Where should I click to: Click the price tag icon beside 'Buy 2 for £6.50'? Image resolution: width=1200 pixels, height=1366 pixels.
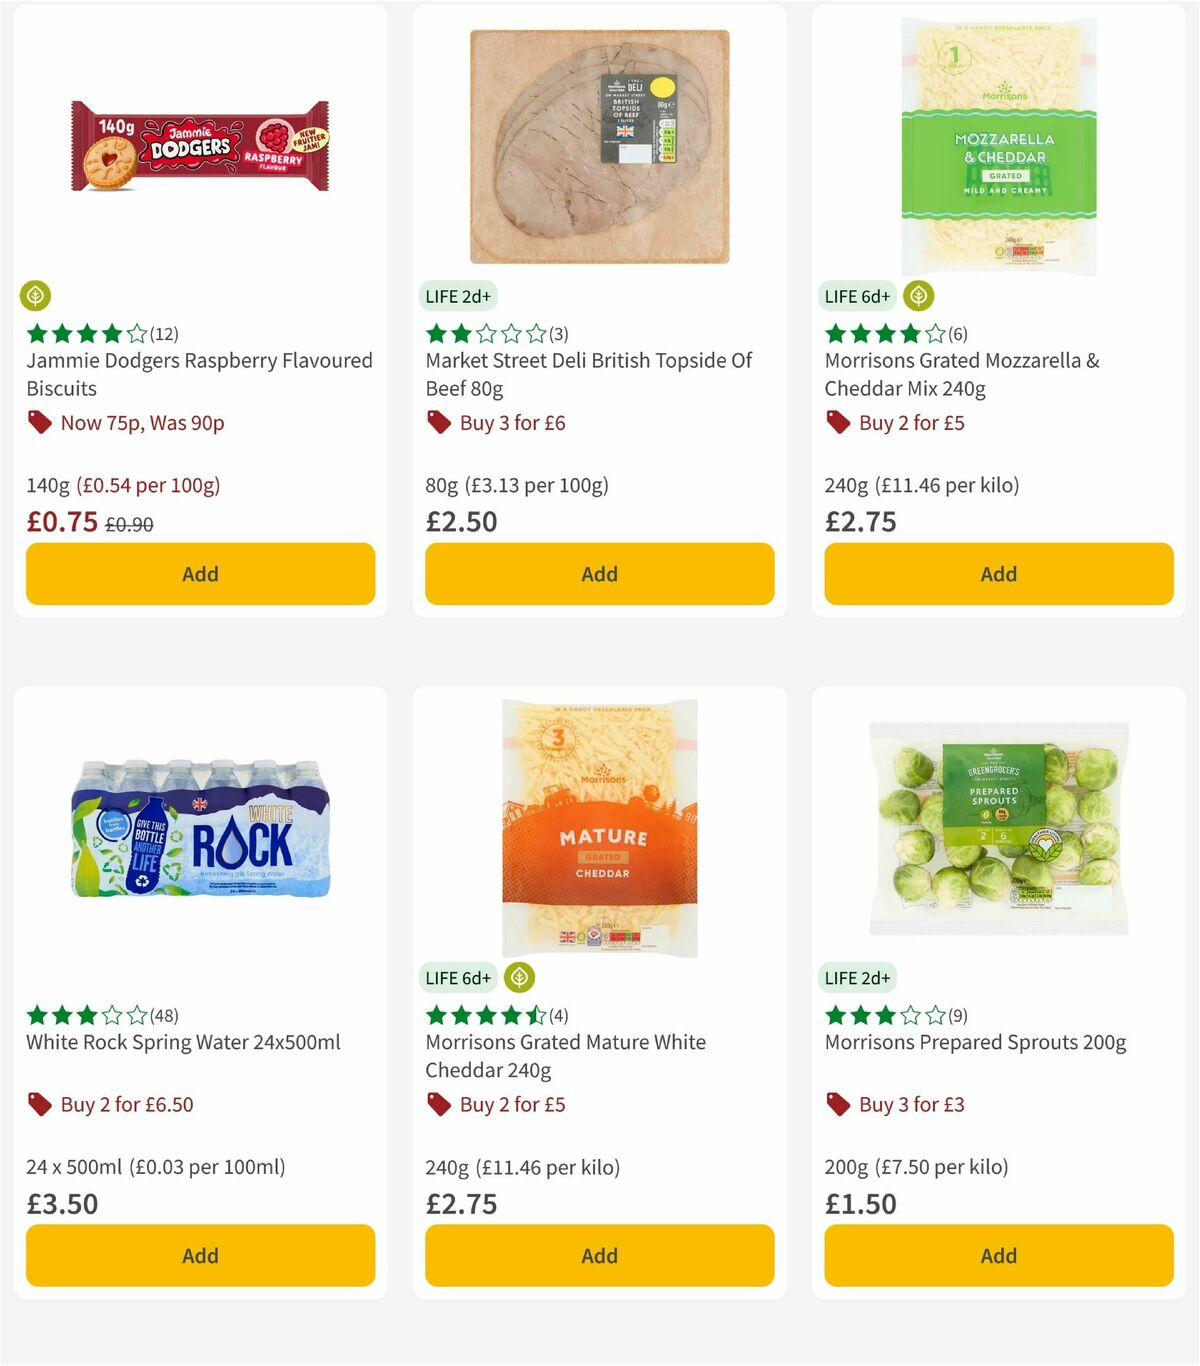pyautogui.click(x=40, y=1105)
